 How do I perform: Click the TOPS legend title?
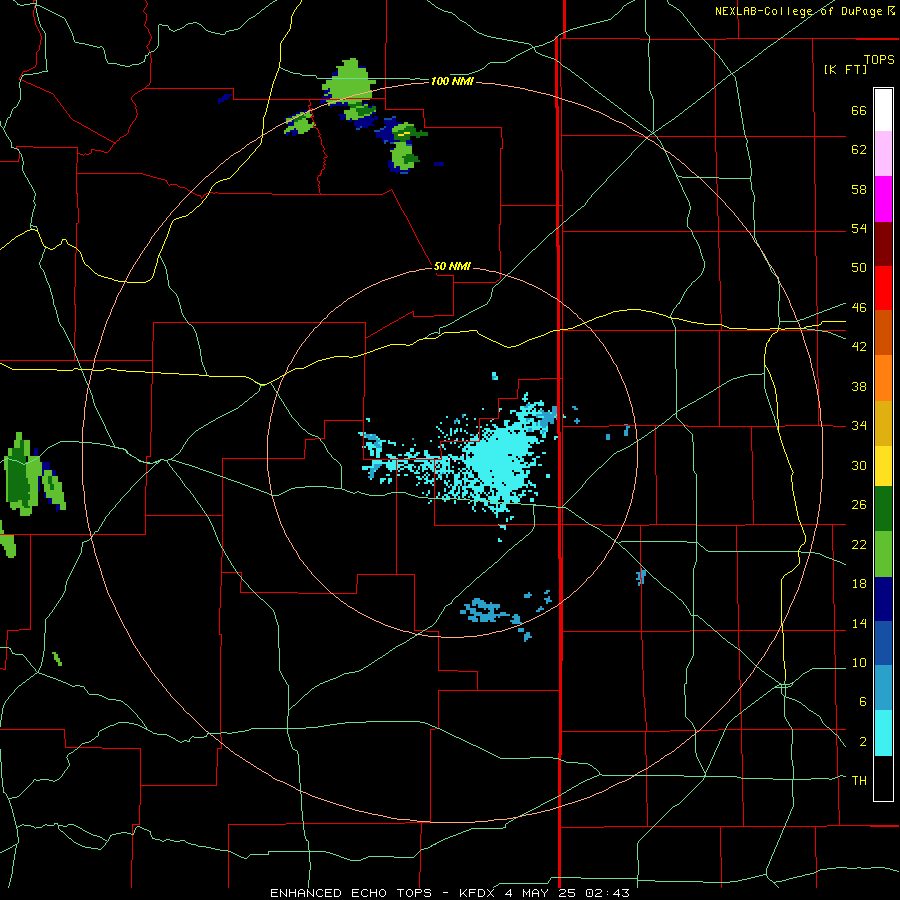point(879,59)
